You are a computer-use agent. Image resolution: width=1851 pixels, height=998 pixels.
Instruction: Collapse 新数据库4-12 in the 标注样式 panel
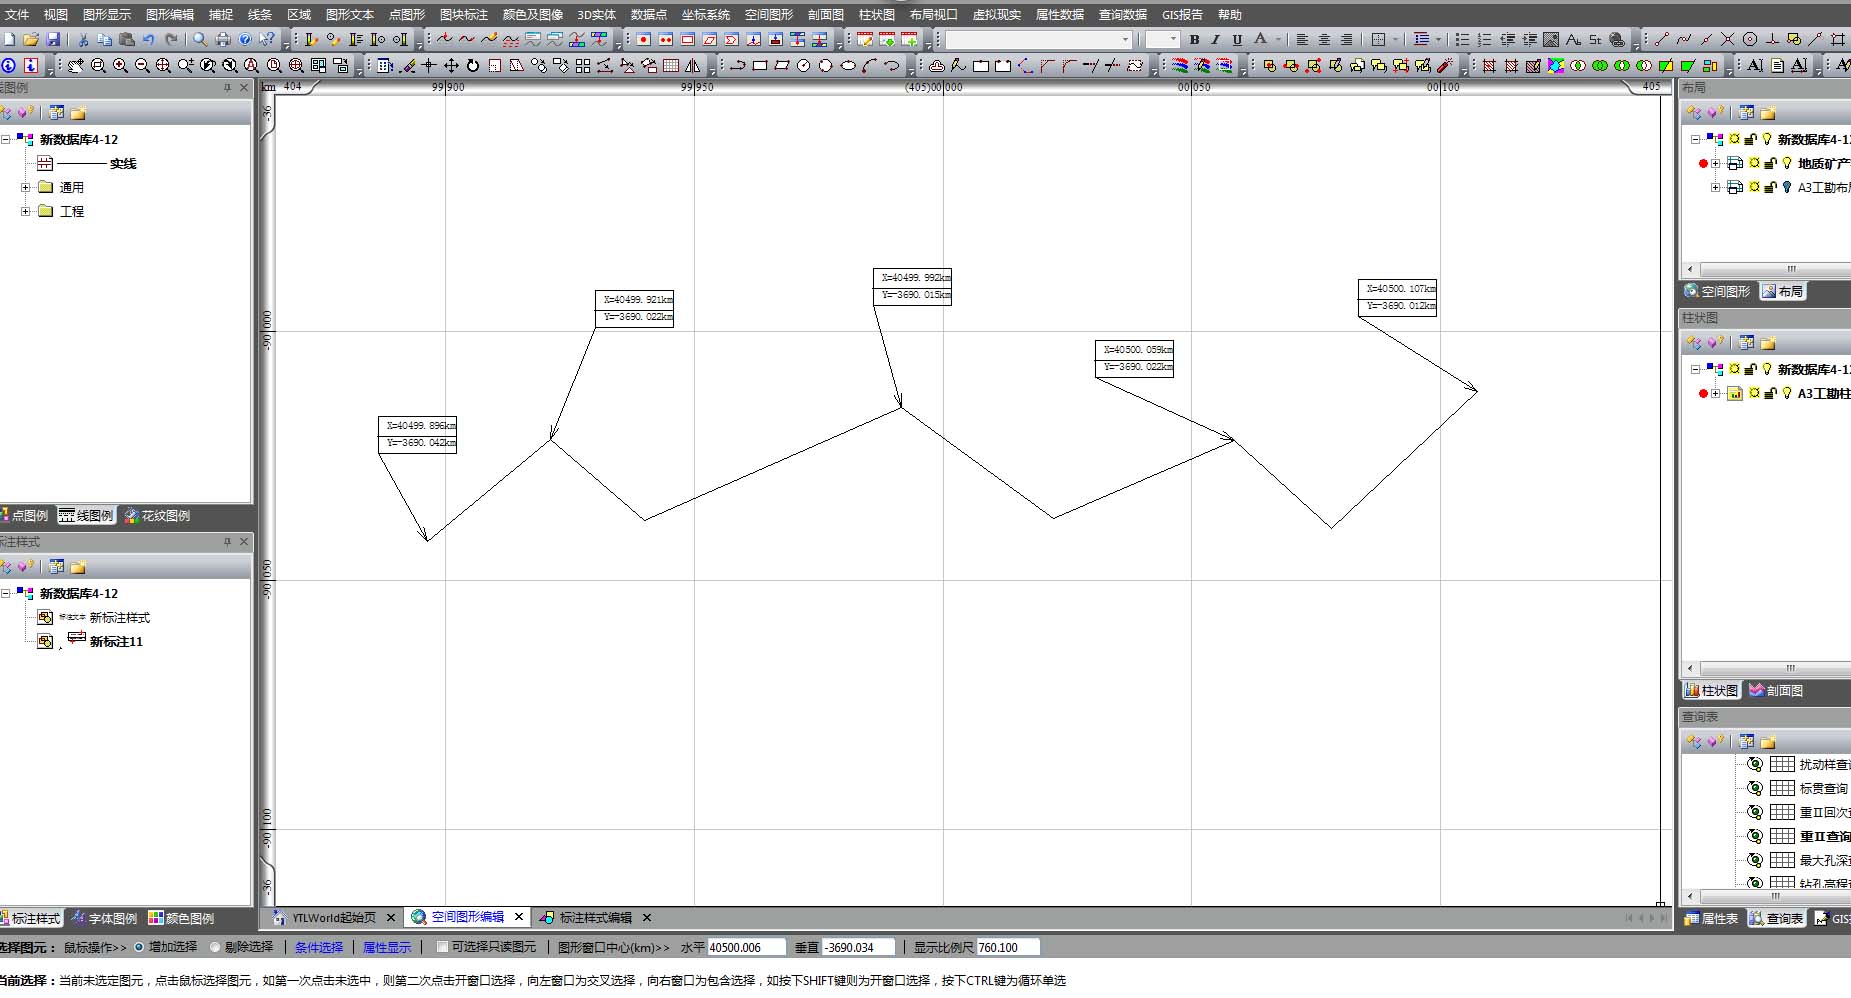click(6, 593)
